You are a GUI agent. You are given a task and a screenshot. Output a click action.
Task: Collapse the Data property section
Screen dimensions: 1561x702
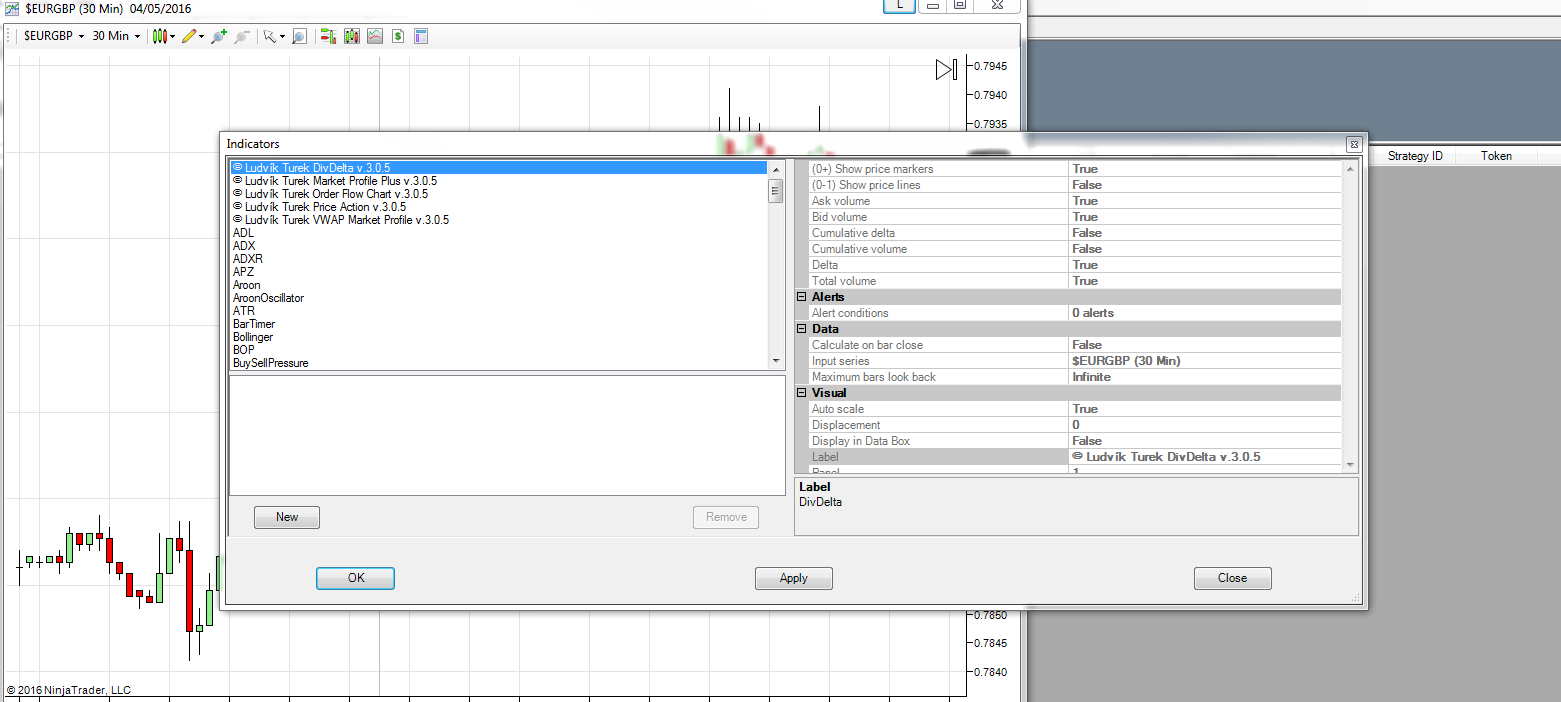[x=801, y=329]
